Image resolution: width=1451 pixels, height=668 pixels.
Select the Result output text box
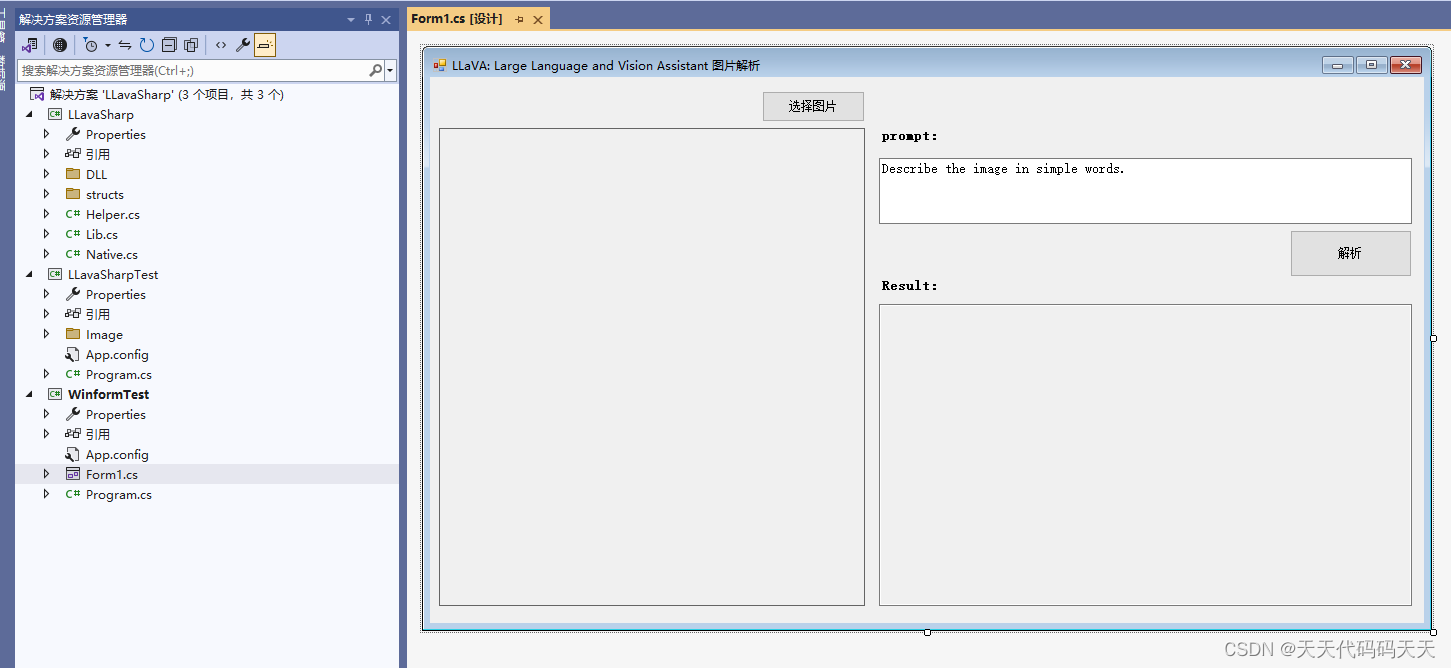pos(1145,455)
